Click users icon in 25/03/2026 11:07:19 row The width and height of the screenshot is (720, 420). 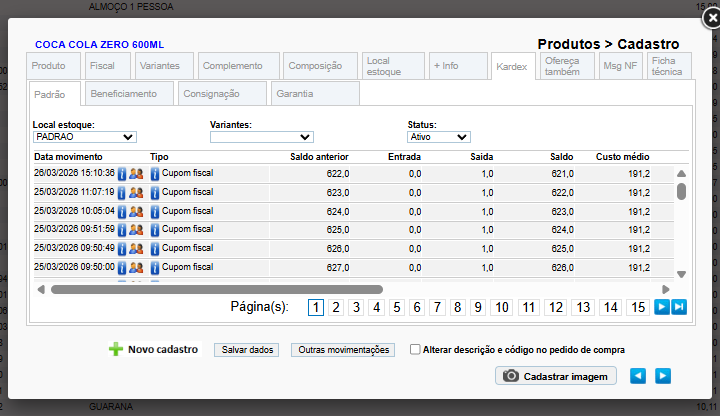point(136,193)
